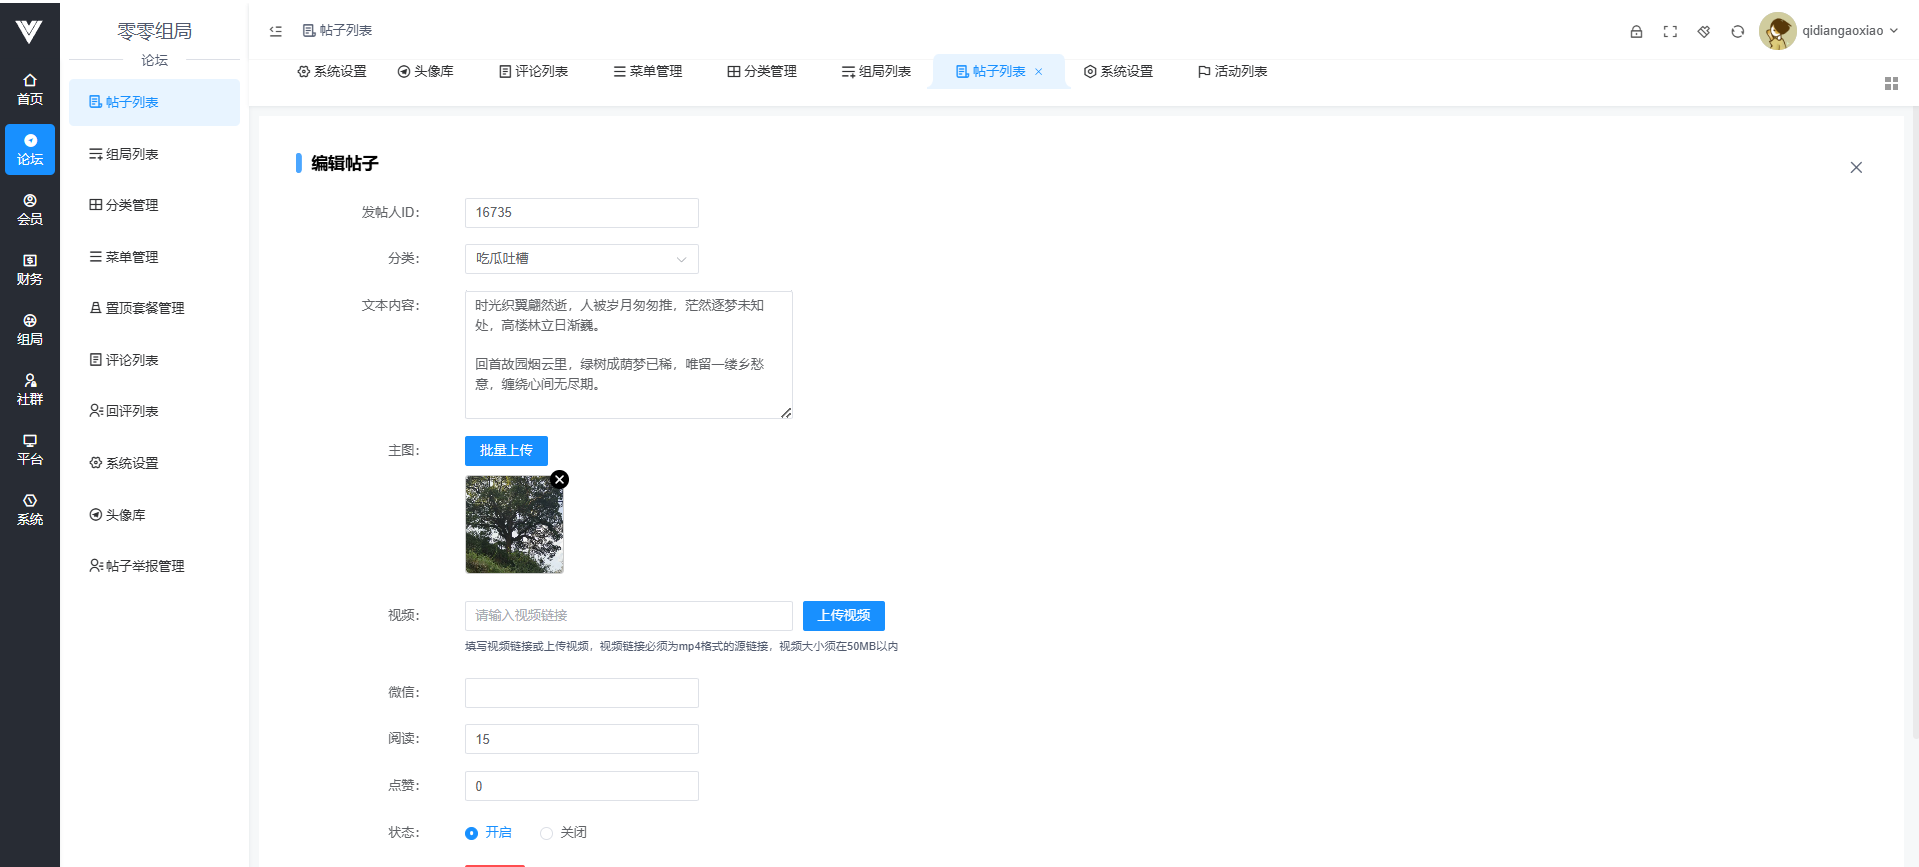Switch to the 头像库 tab
This screenshot has height=867, width=1919.
point(426,72)
